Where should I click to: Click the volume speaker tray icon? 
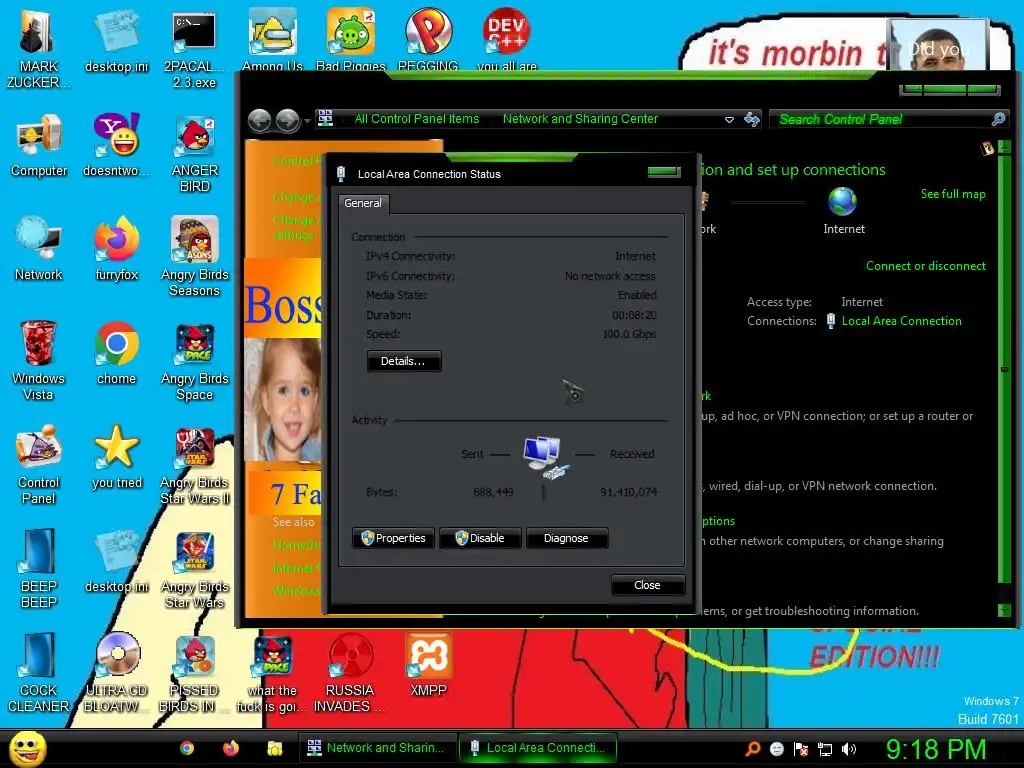[x=849, y=749]
